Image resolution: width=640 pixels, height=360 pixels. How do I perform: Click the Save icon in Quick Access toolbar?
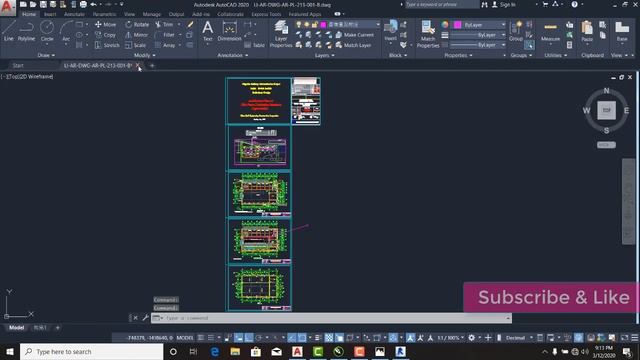[43, 4]
